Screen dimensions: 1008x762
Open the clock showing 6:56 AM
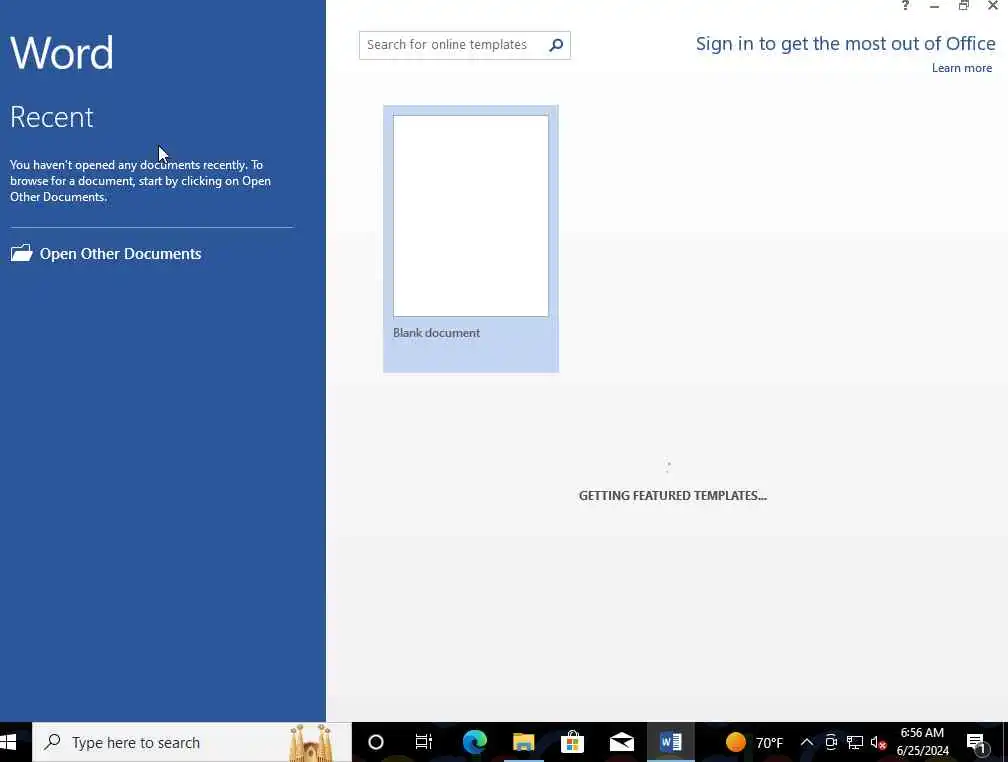pyautogui.click(x=922, y=742)
